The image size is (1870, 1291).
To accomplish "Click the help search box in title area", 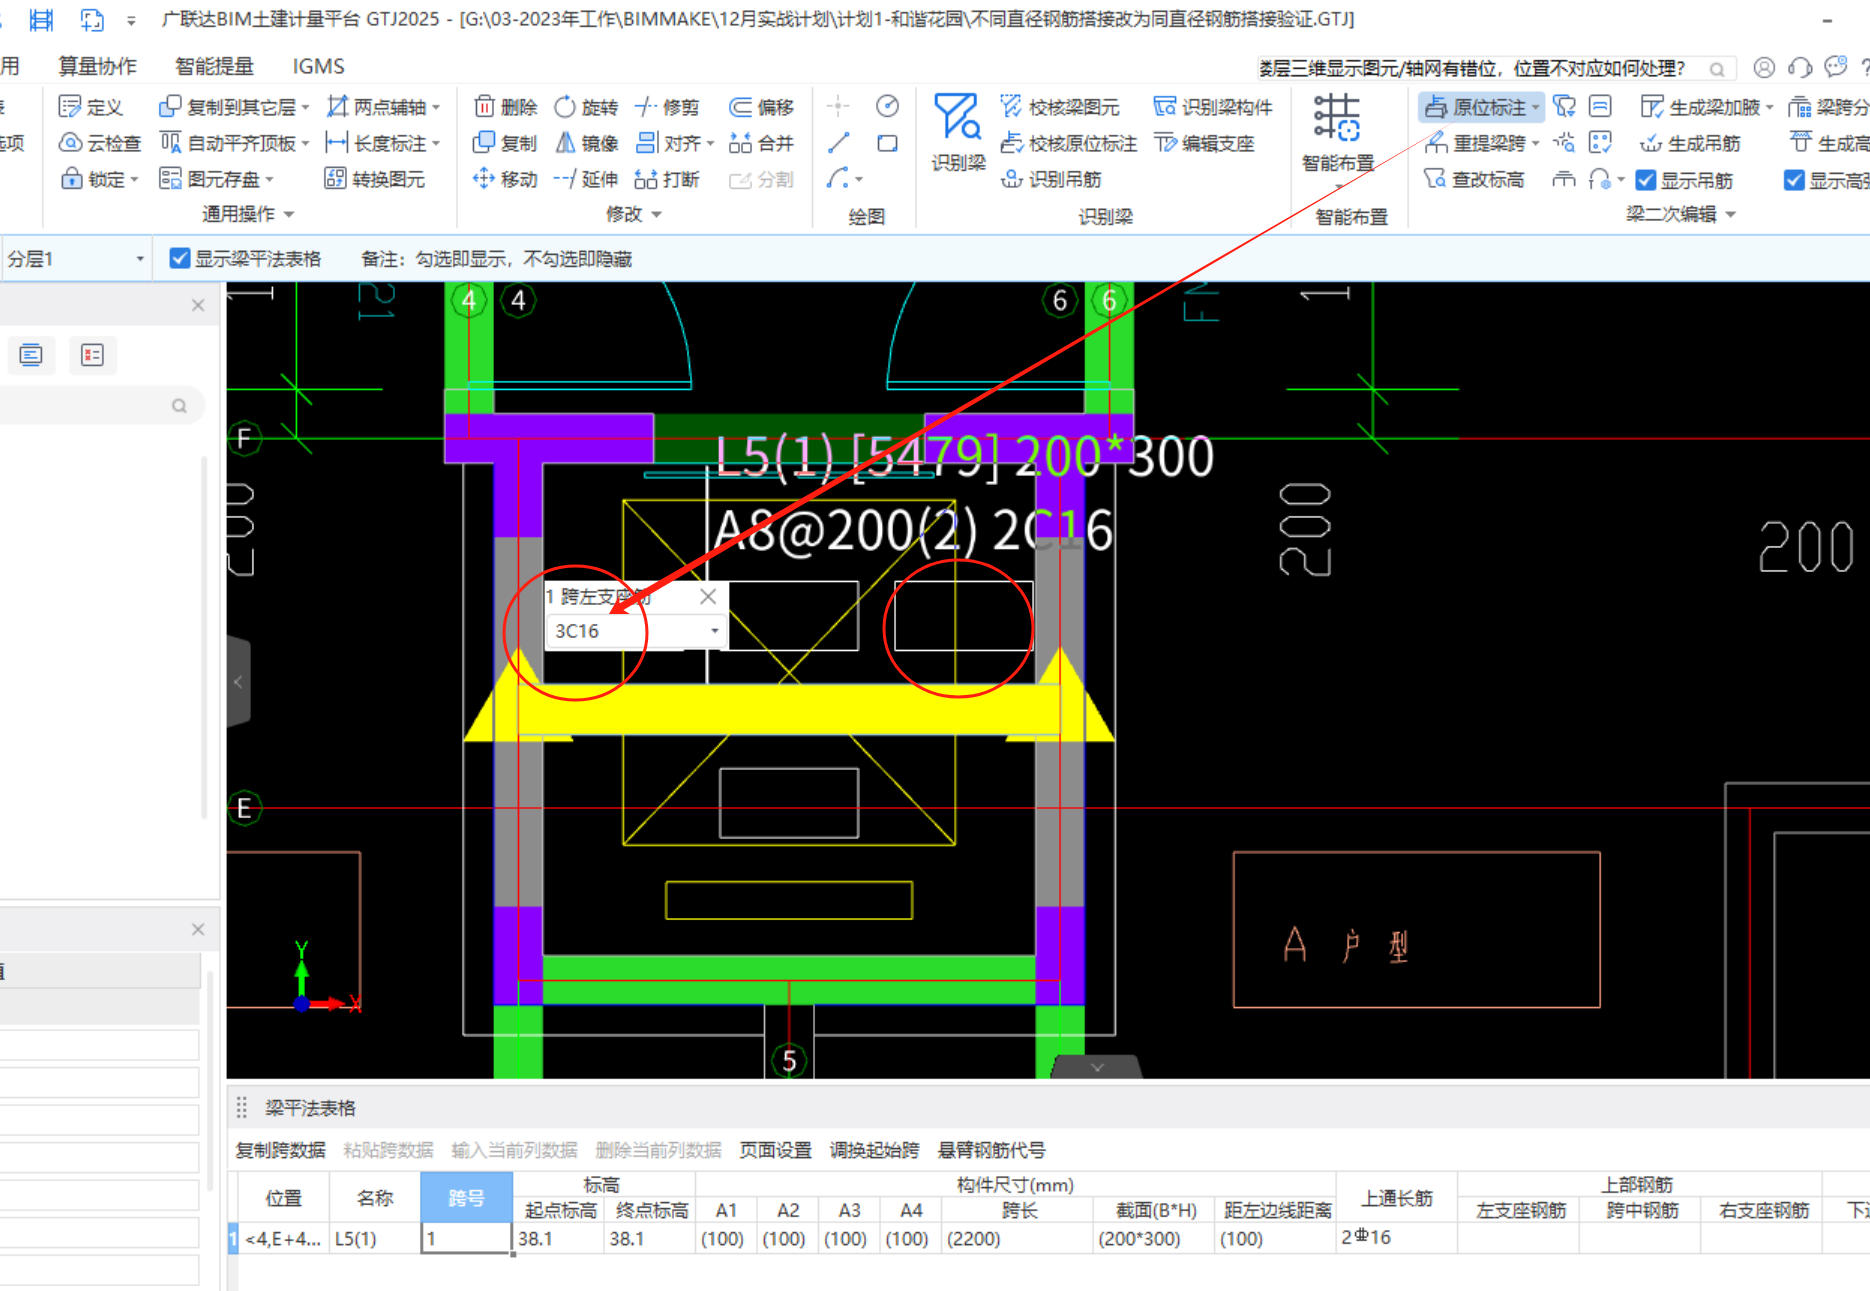I will tap(1496, 68).
